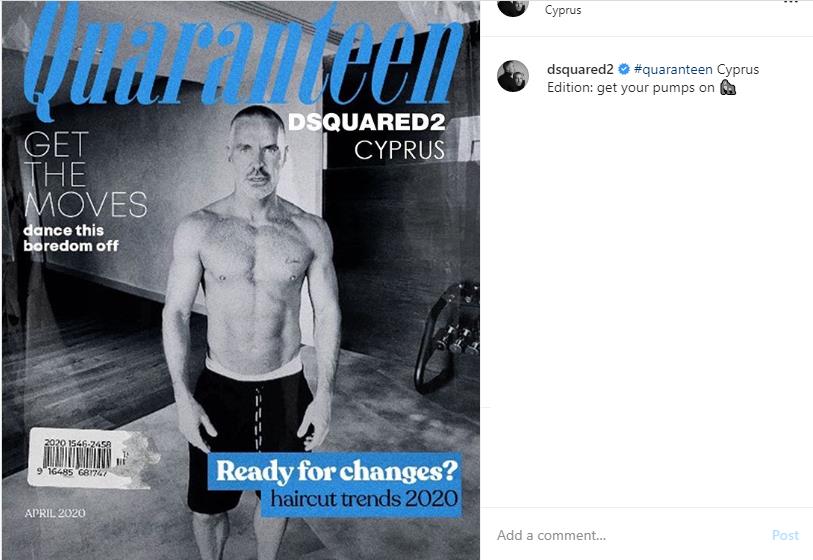Viewport: 813px width, 560px height.
Task: Click the DSQUARED2 text on the cover image
Action: [367, 122]
